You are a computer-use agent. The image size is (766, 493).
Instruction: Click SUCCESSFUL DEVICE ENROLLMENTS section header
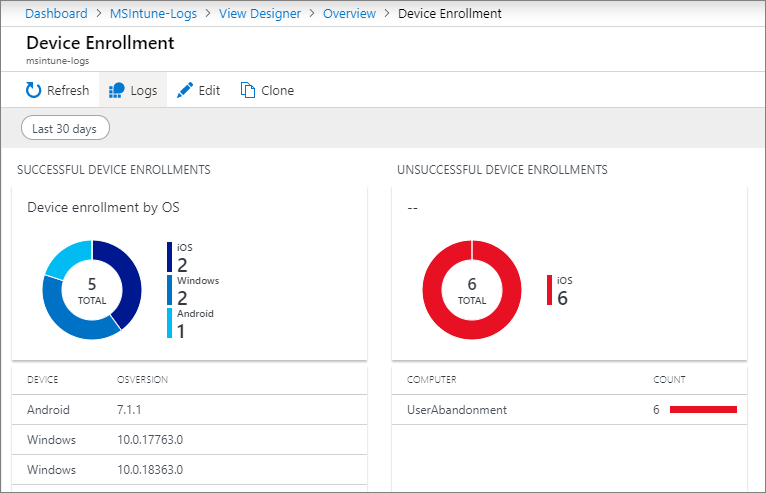coord(114,170)
